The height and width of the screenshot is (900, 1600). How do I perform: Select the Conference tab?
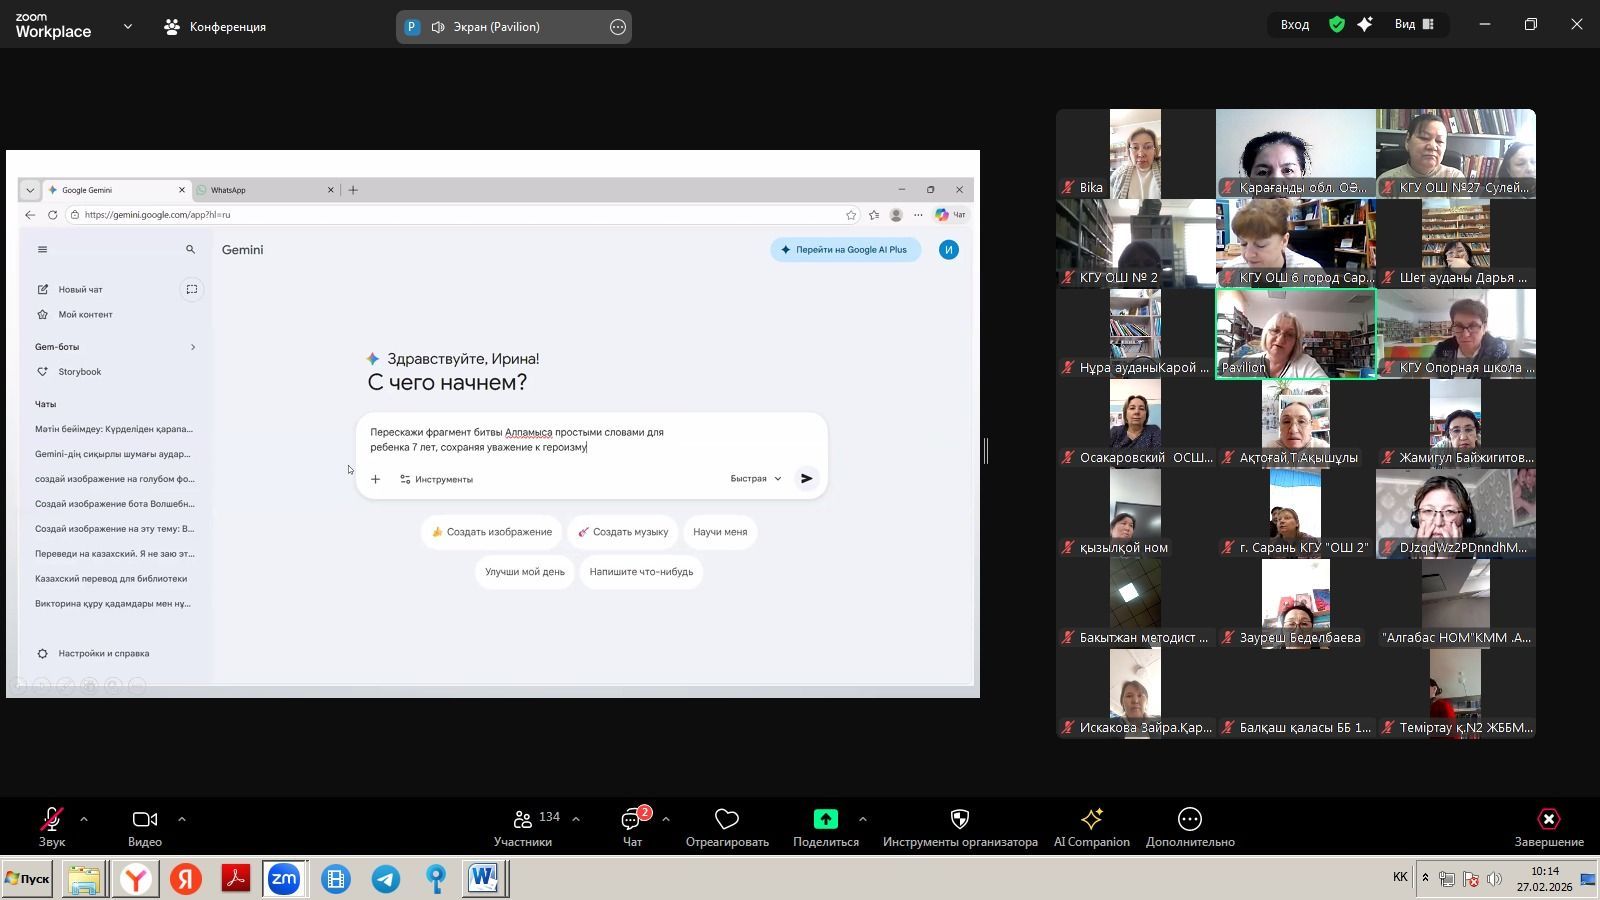pyautogui.click(x=215, y=27)
